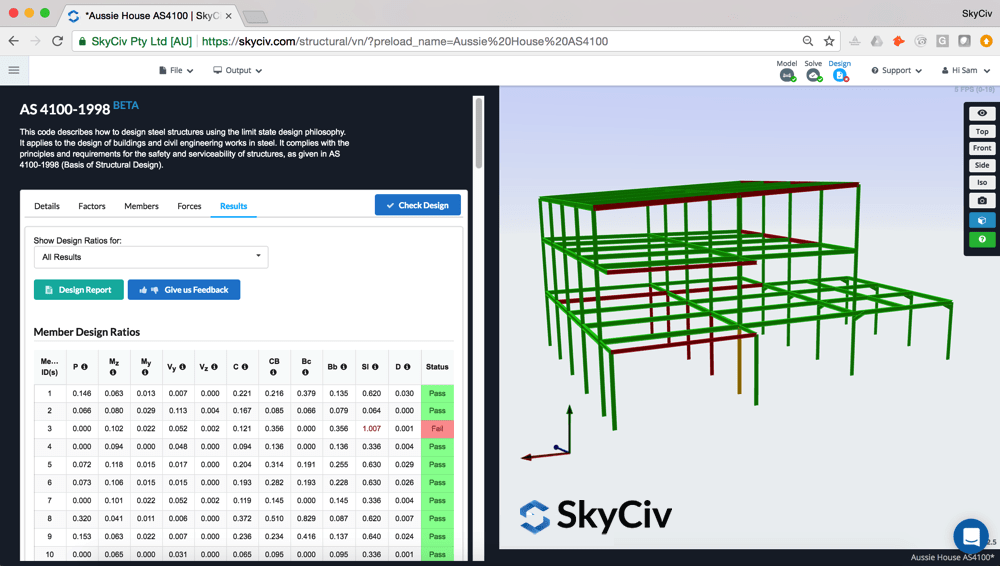This screenshot has height=566, width=1000.
Task: Toggle the 3D cube render mode
Action: [982, 221]
